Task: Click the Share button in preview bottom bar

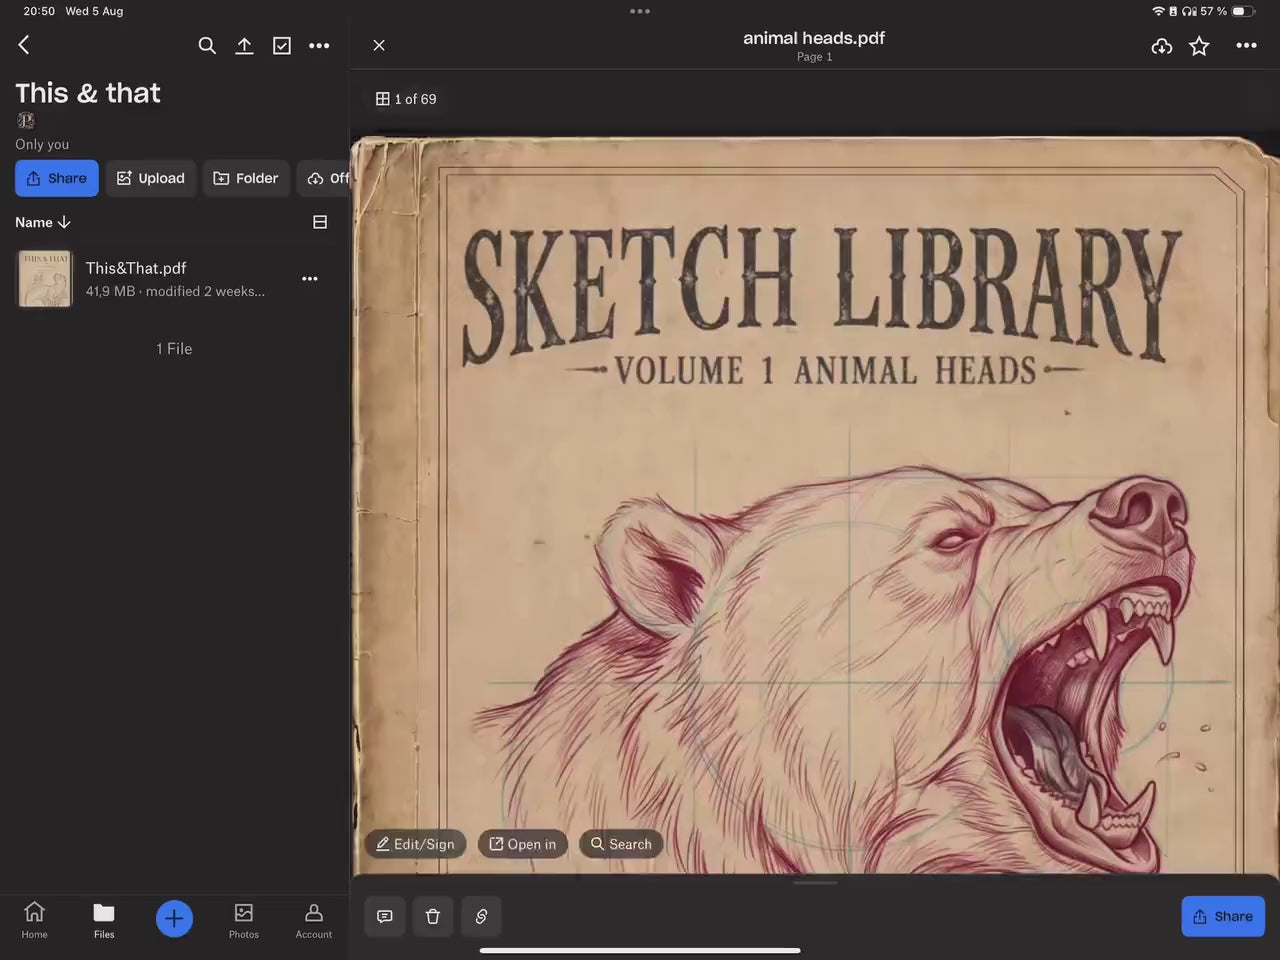Action: pyautogui.click(x=1223, y=916)
